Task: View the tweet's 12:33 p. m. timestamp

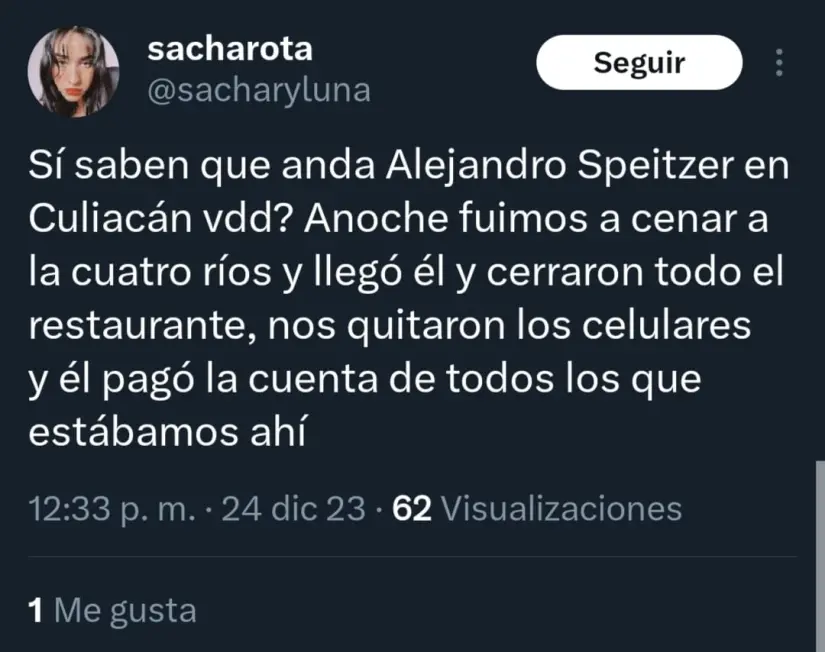Action: [x=112, y=509]
